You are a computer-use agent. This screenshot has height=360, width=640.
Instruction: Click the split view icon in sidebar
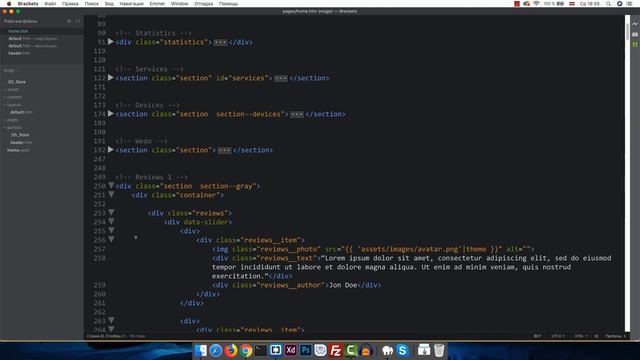(78, 21)
